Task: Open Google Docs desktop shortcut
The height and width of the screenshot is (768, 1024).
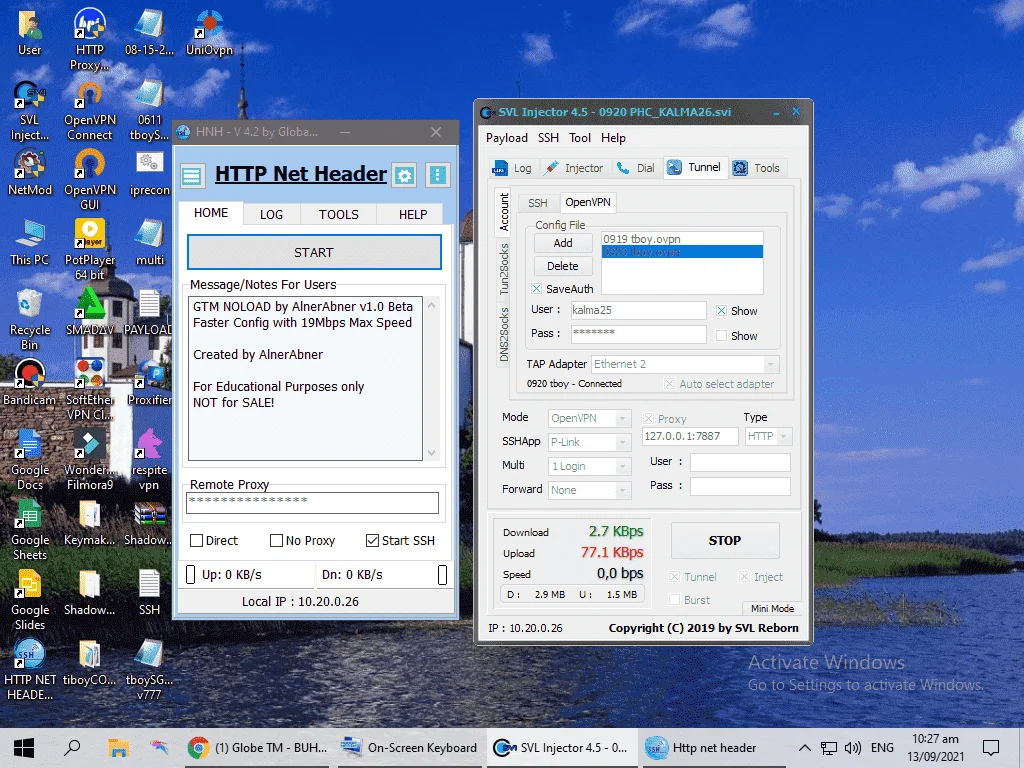Action: point(29,460)
